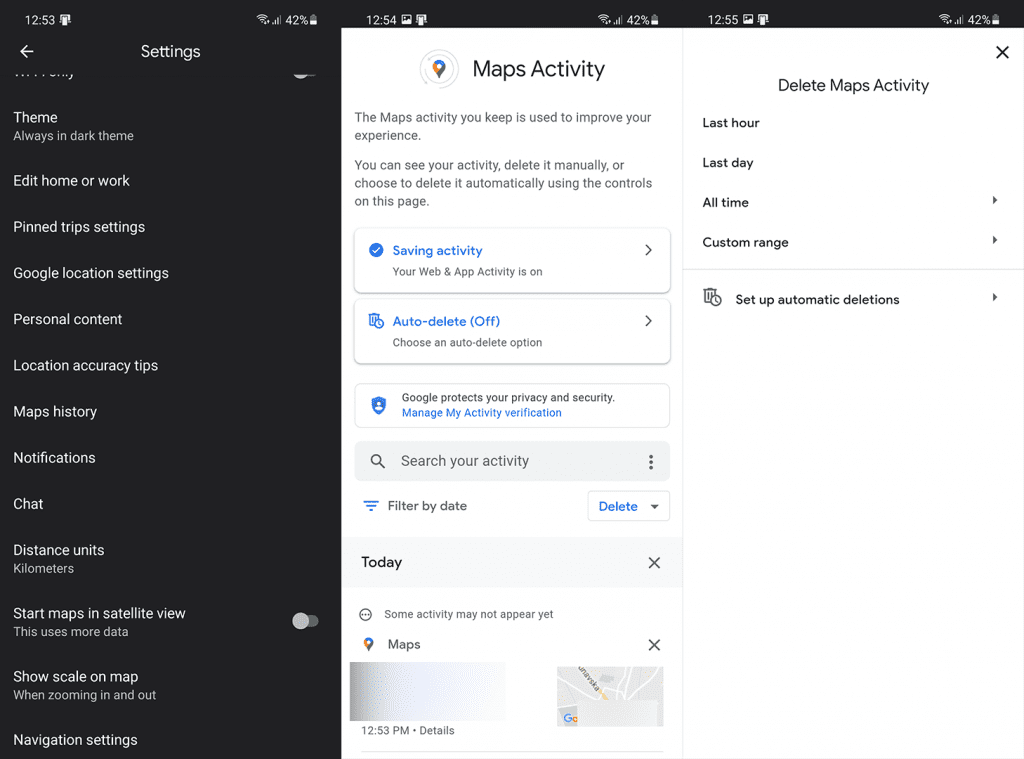Open the overflow menu beside activity search
The image size is (1024, 759).
tap(651, 461)
